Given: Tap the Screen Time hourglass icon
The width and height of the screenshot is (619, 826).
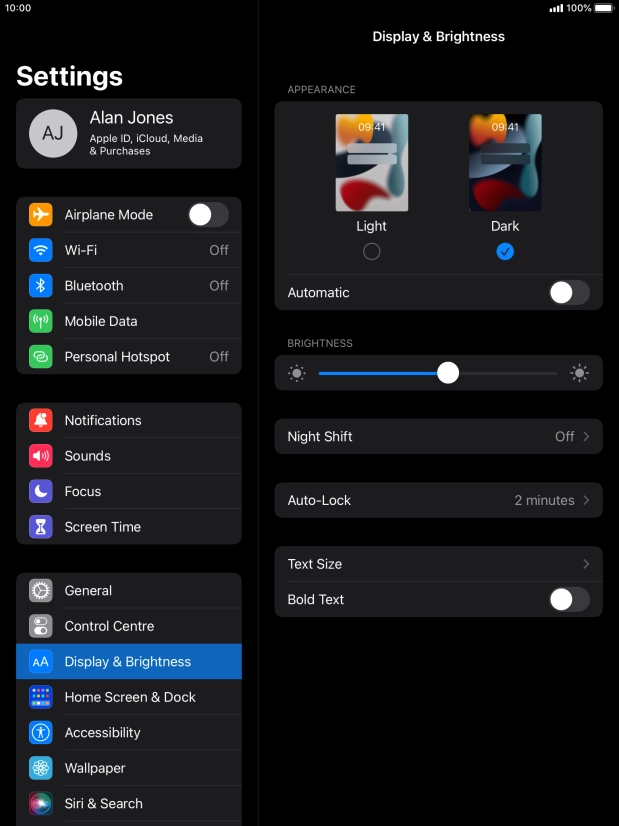Looking at the screenshot, I should click(41, 527).
